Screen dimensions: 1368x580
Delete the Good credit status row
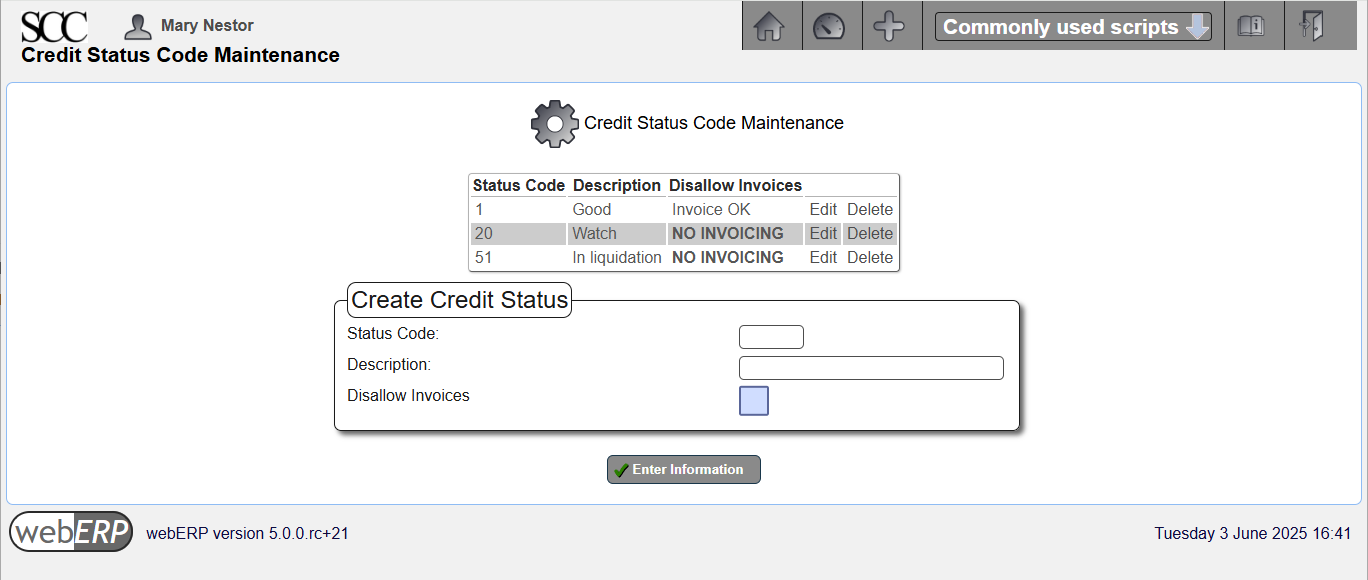tap(870, 210)
